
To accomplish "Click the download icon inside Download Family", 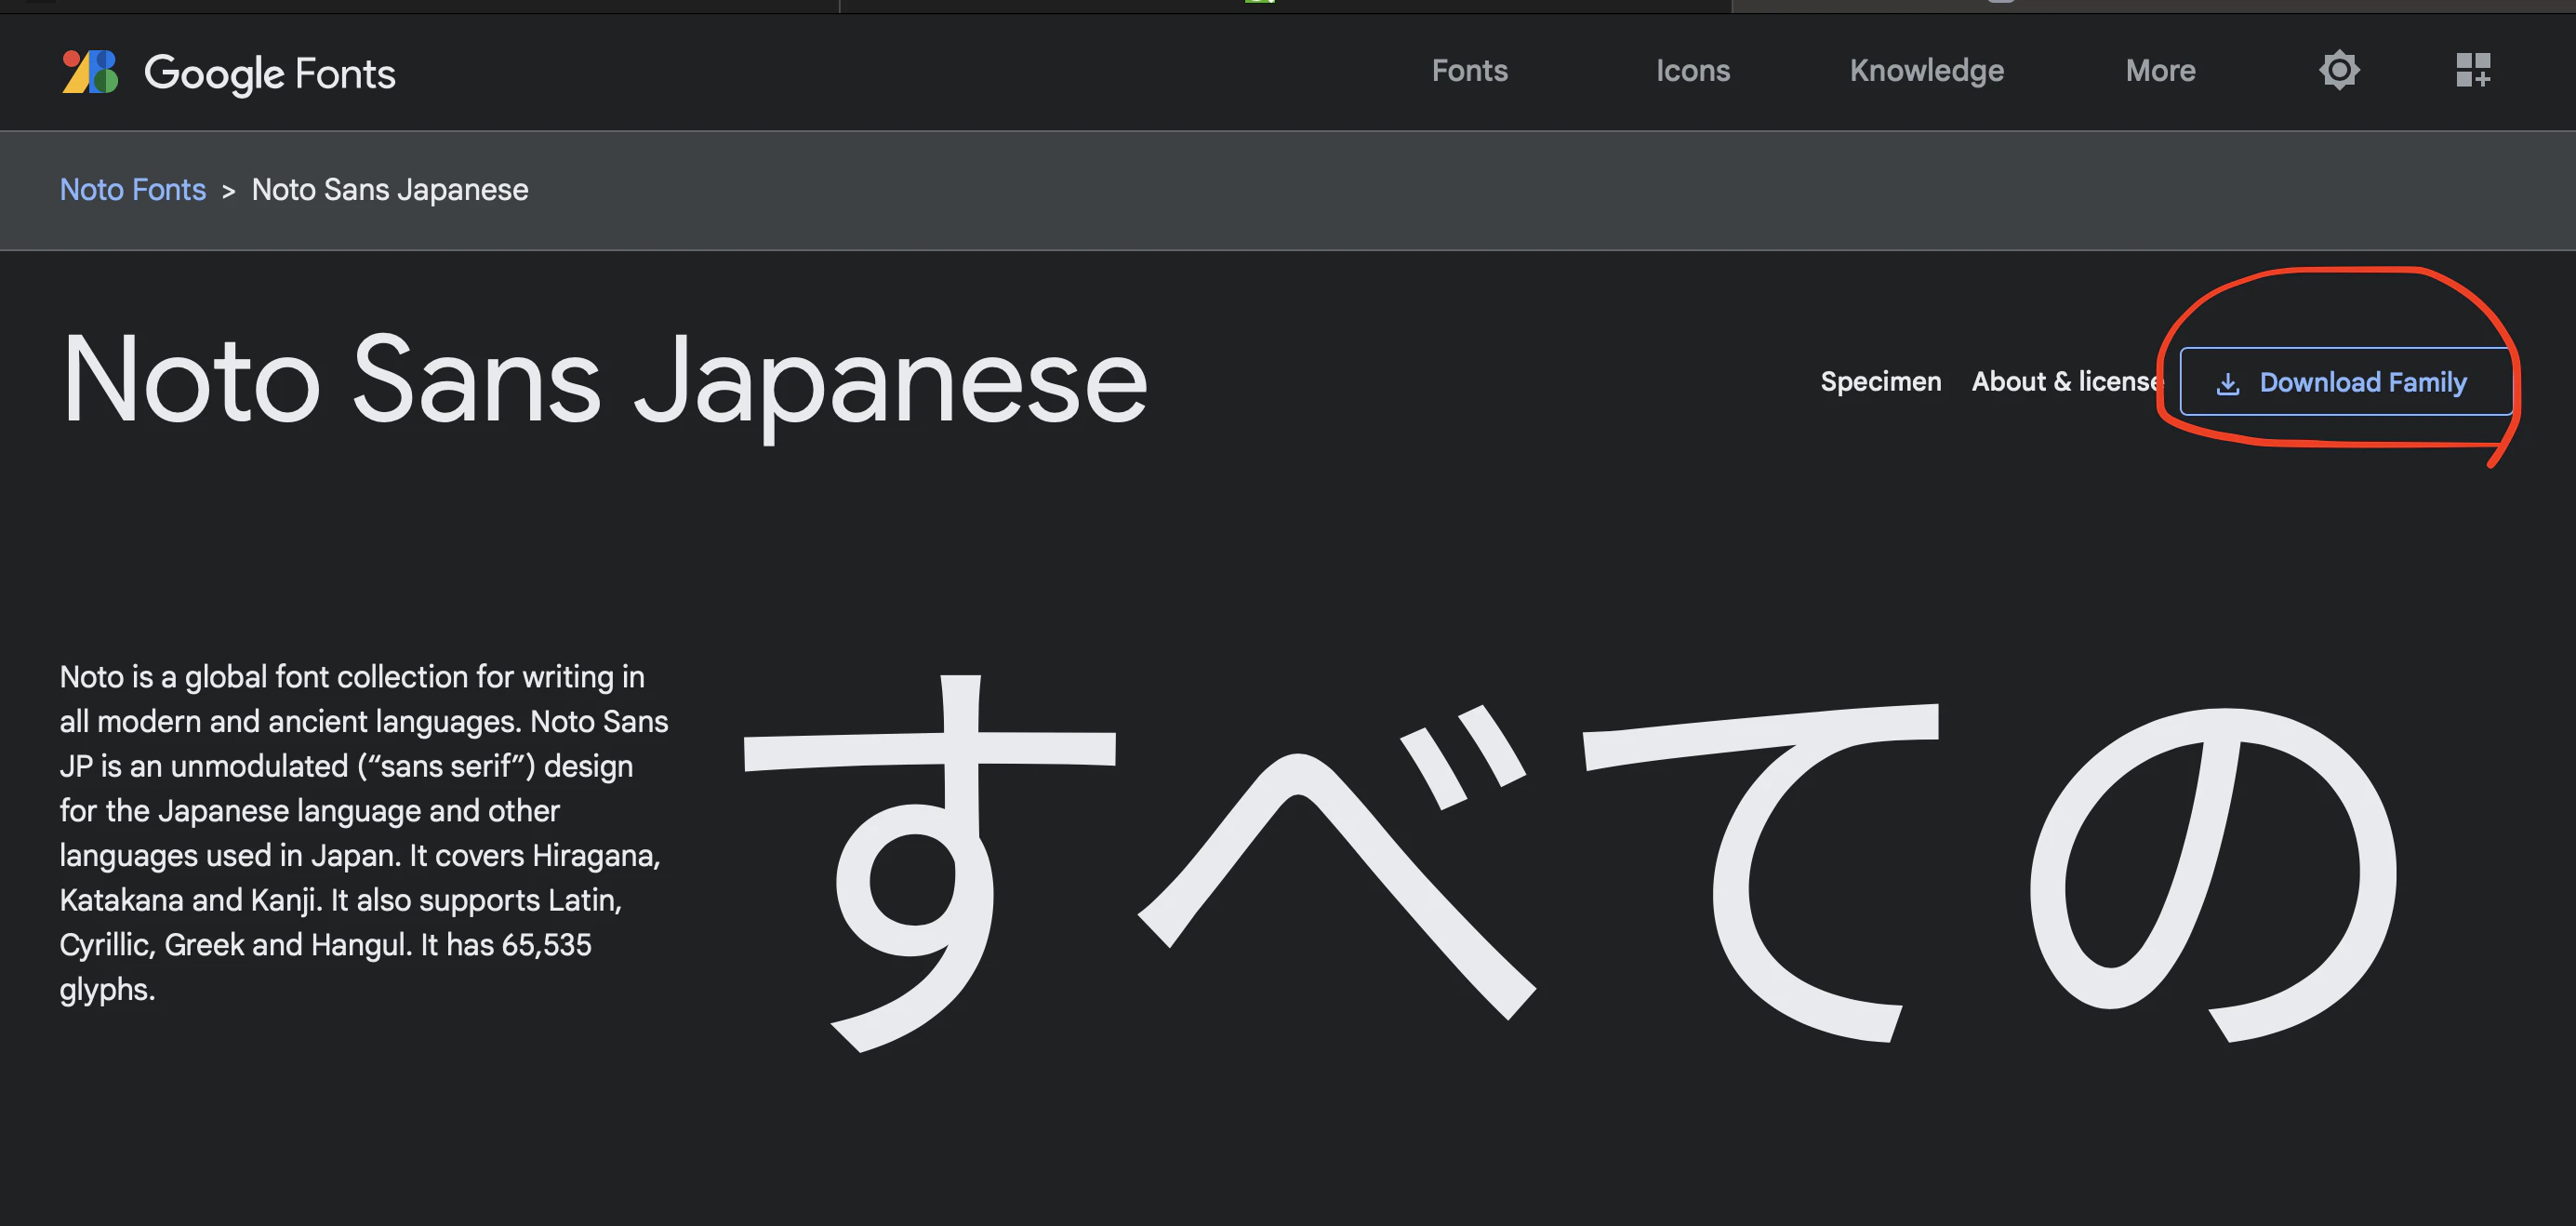I will click(2228, 382).
